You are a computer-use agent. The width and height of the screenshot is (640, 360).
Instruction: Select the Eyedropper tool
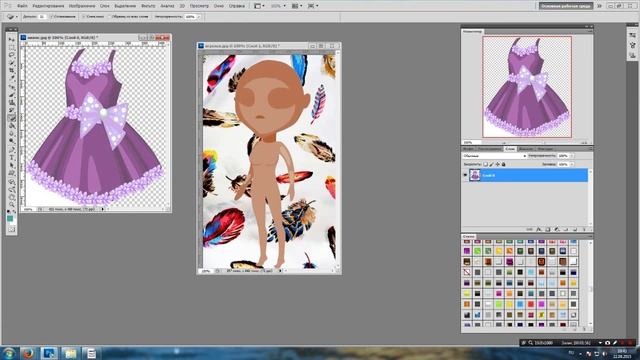coord(11,78)
